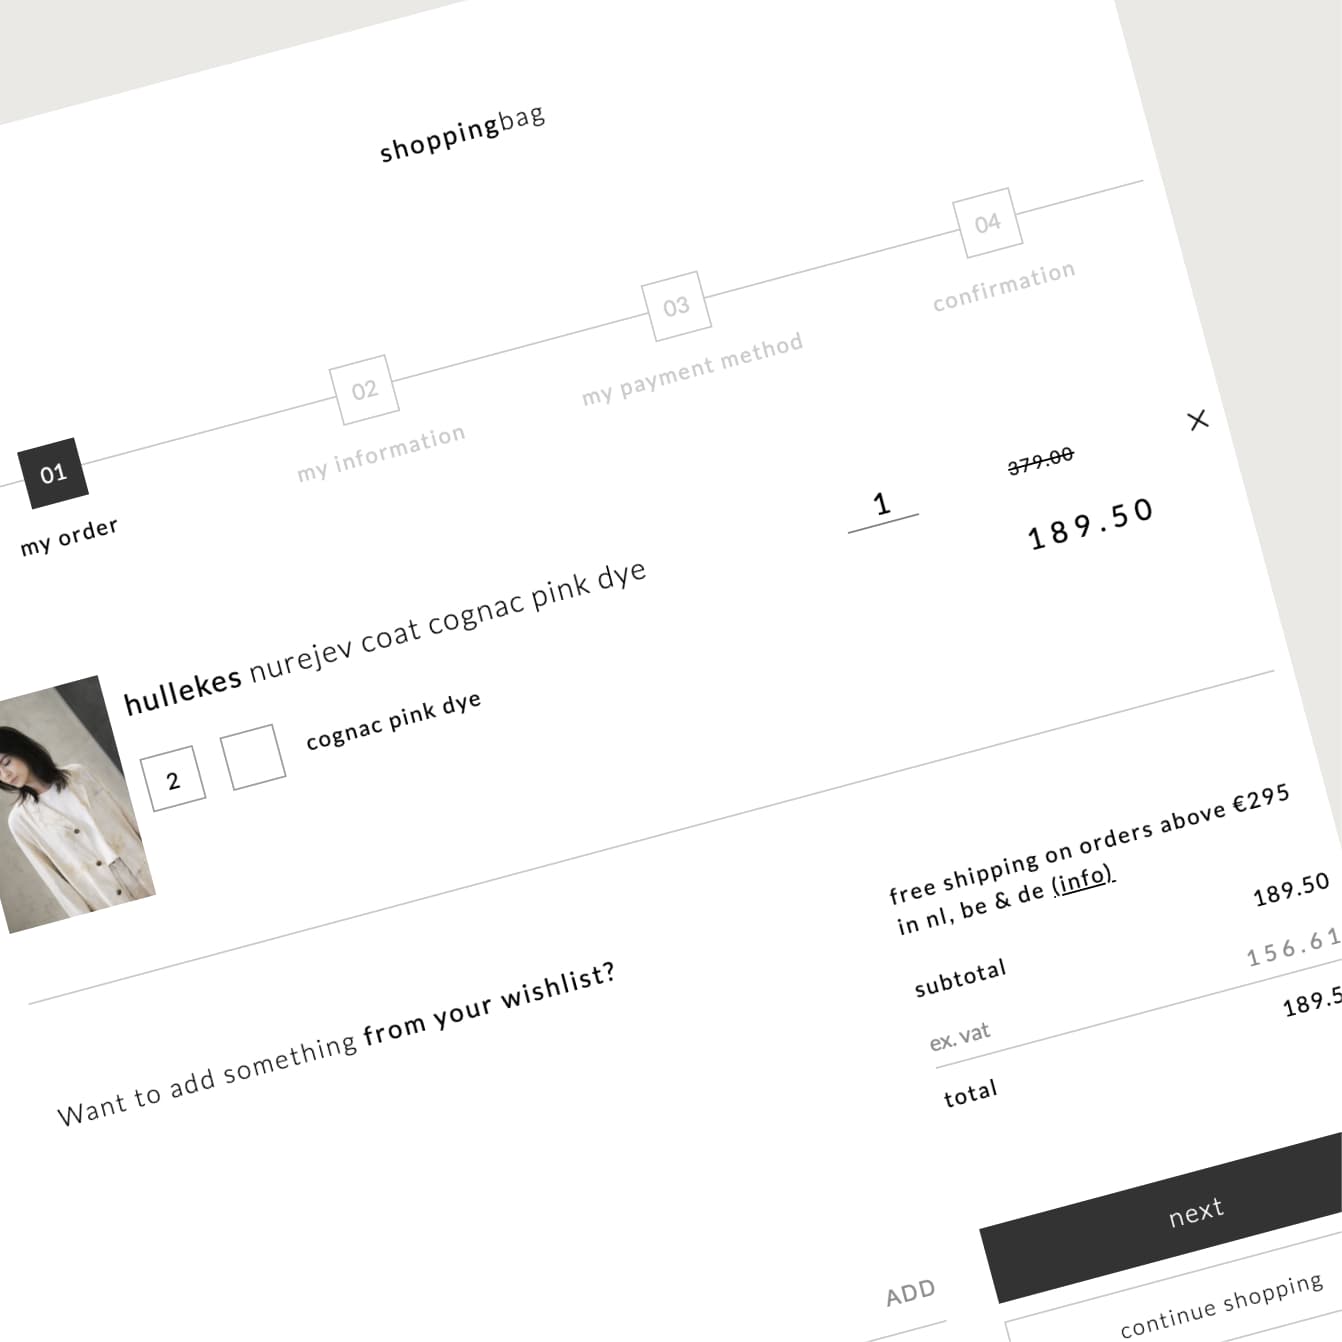Click the my payment method label
Screen dimensions: 1342x1342
click(x=692, y=369)
